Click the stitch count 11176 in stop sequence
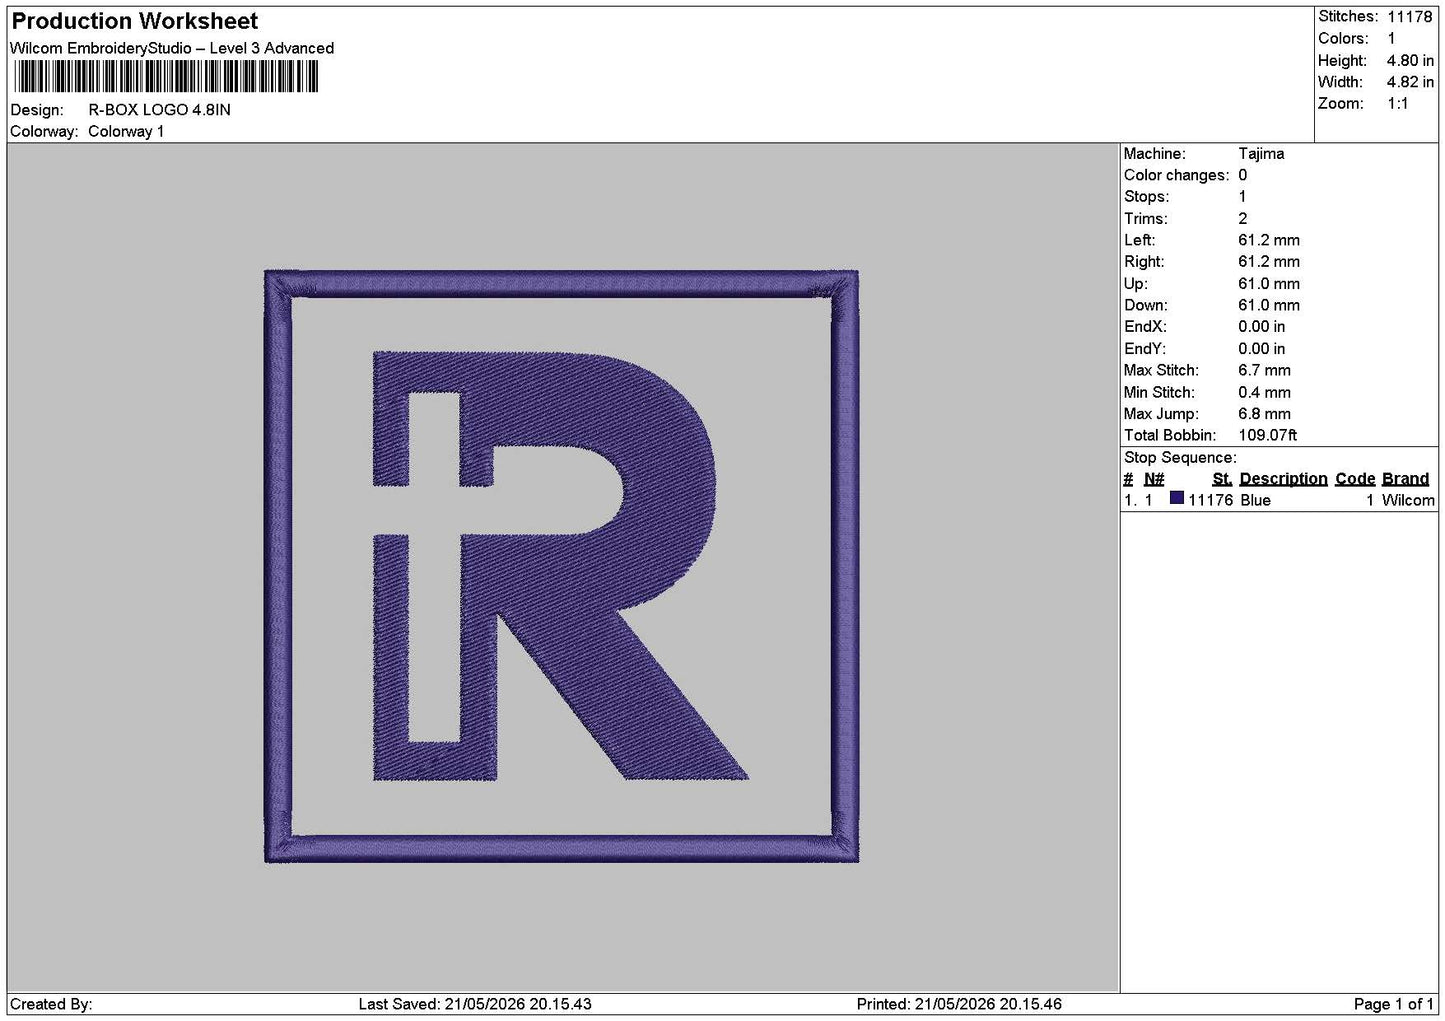This screenshot has height=1021, width=1445. point(1210,500)
